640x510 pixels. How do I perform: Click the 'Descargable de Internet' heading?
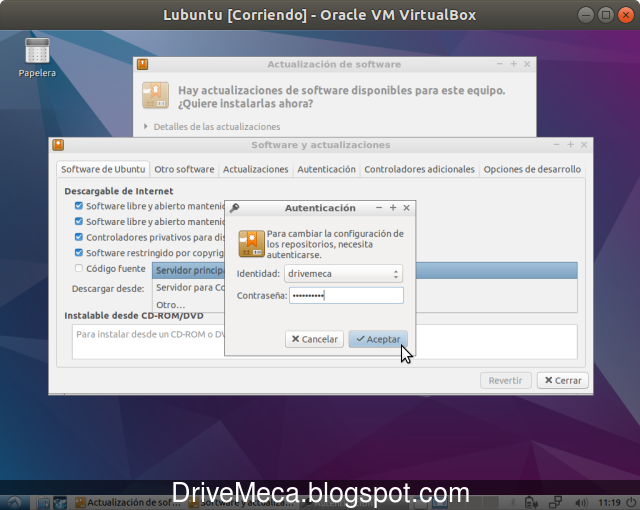point(119,191)
